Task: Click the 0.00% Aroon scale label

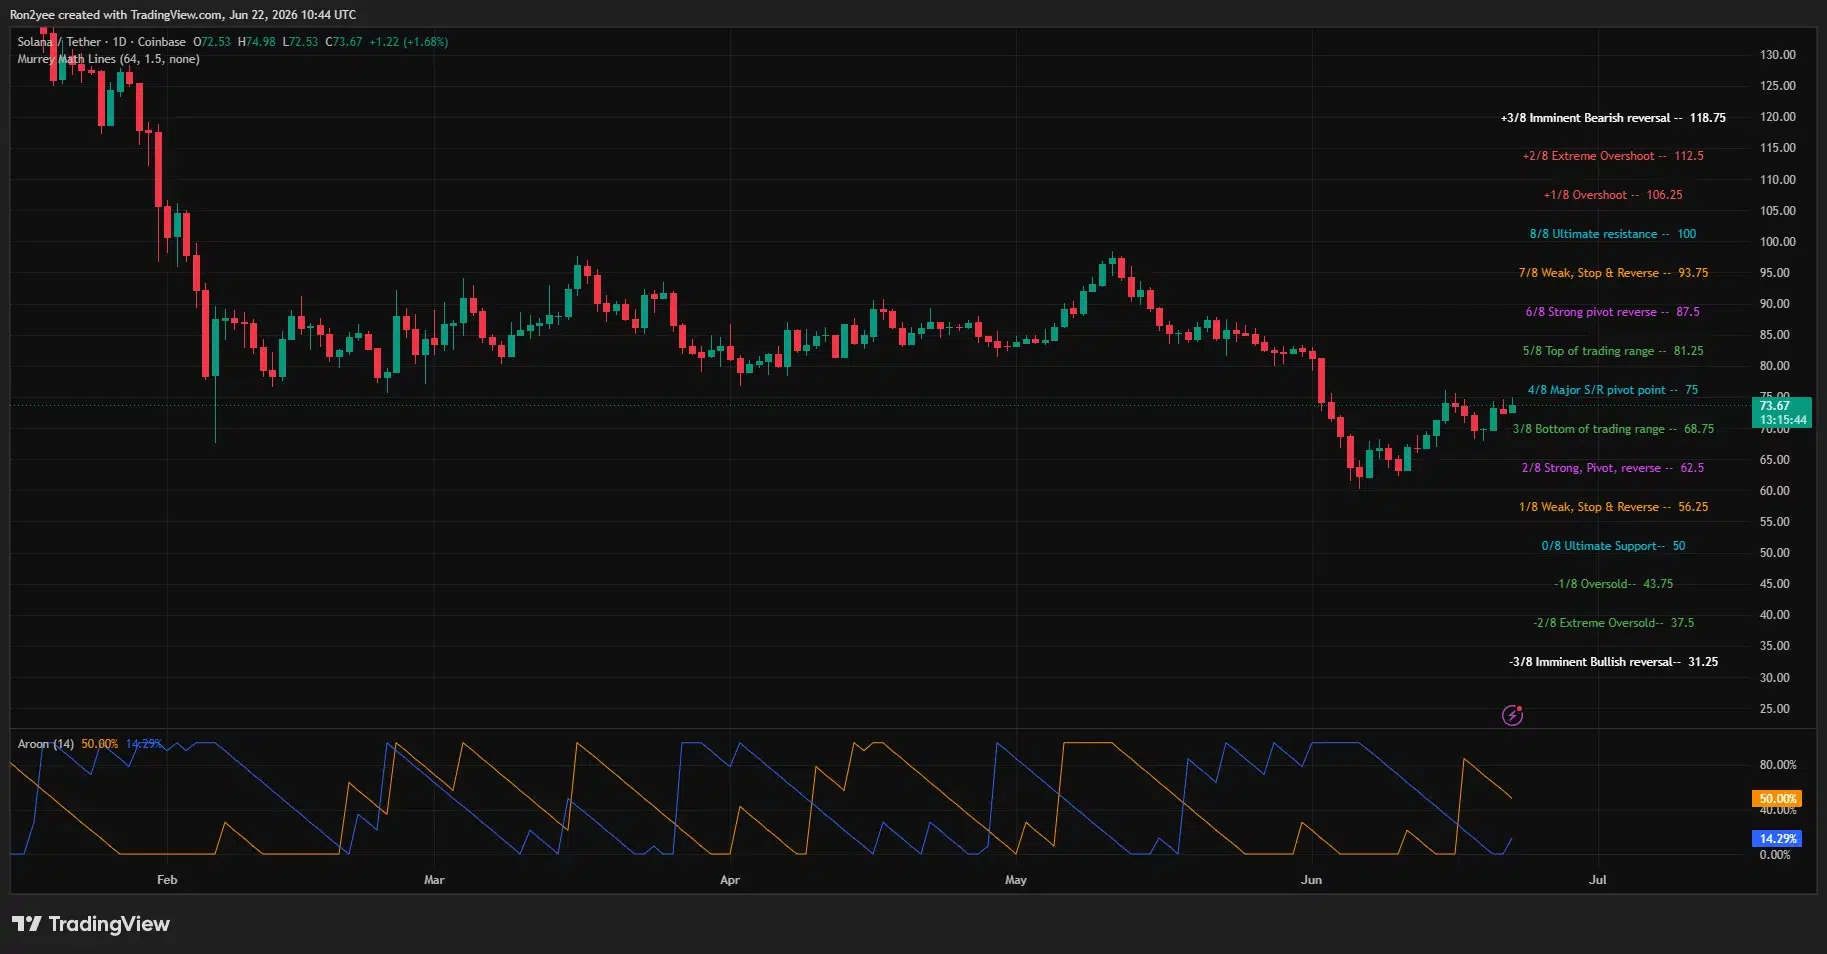Action: tap(1775, 855)
